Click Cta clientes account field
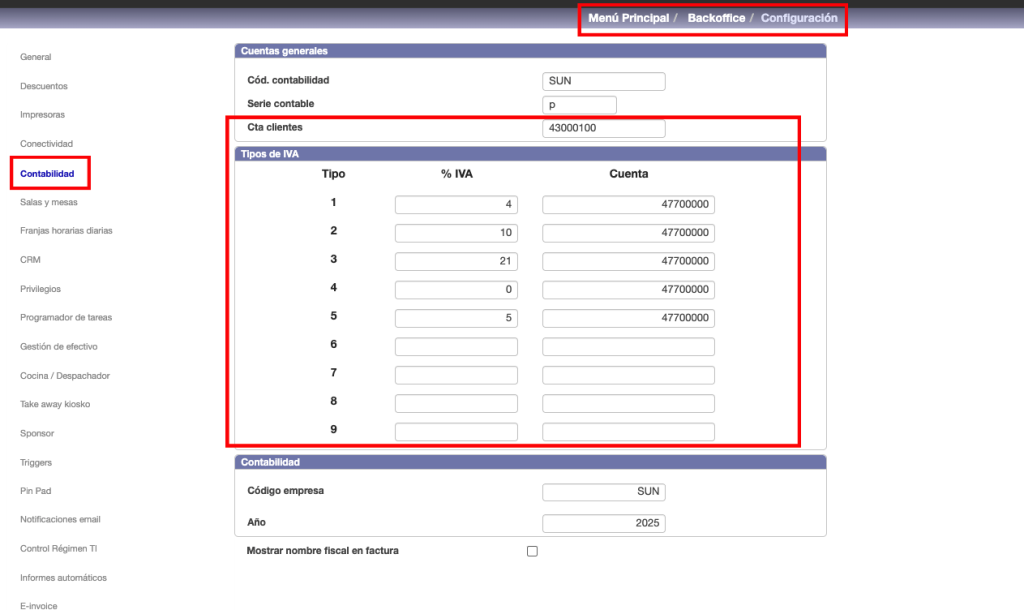Viewport: 1024px width, 610px height. tap(604, 129)
